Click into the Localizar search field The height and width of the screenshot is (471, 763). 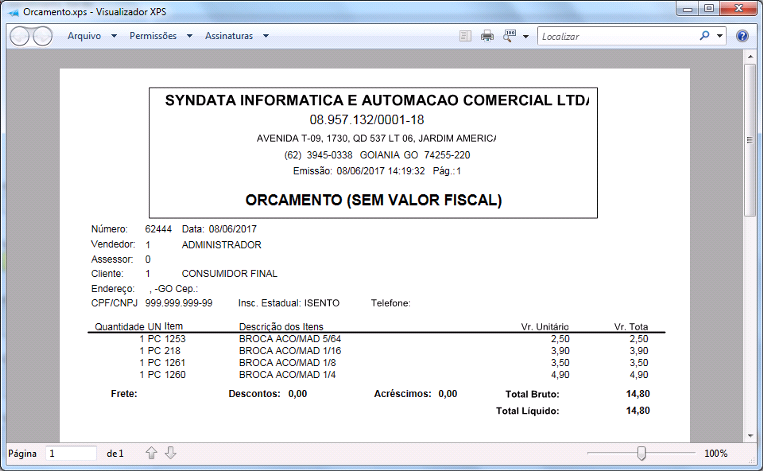coord(615,36)
